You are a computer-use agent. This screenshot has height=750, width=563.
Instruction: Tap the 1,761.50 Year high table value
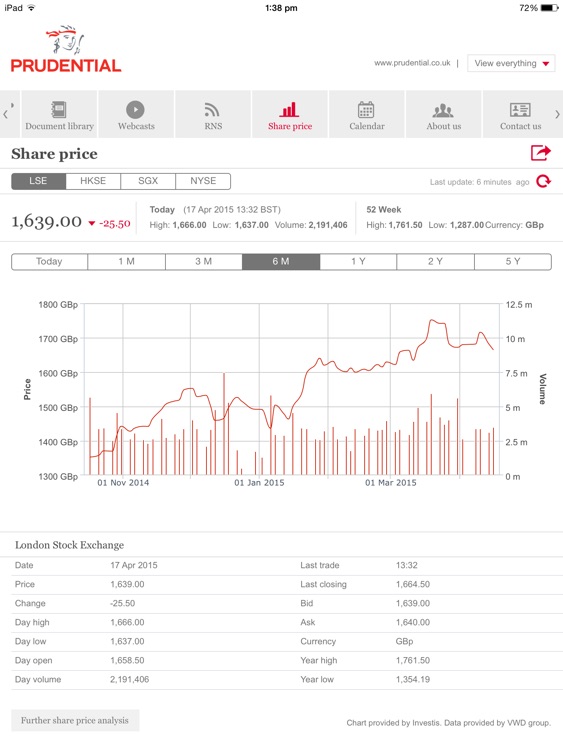point(413,660)
